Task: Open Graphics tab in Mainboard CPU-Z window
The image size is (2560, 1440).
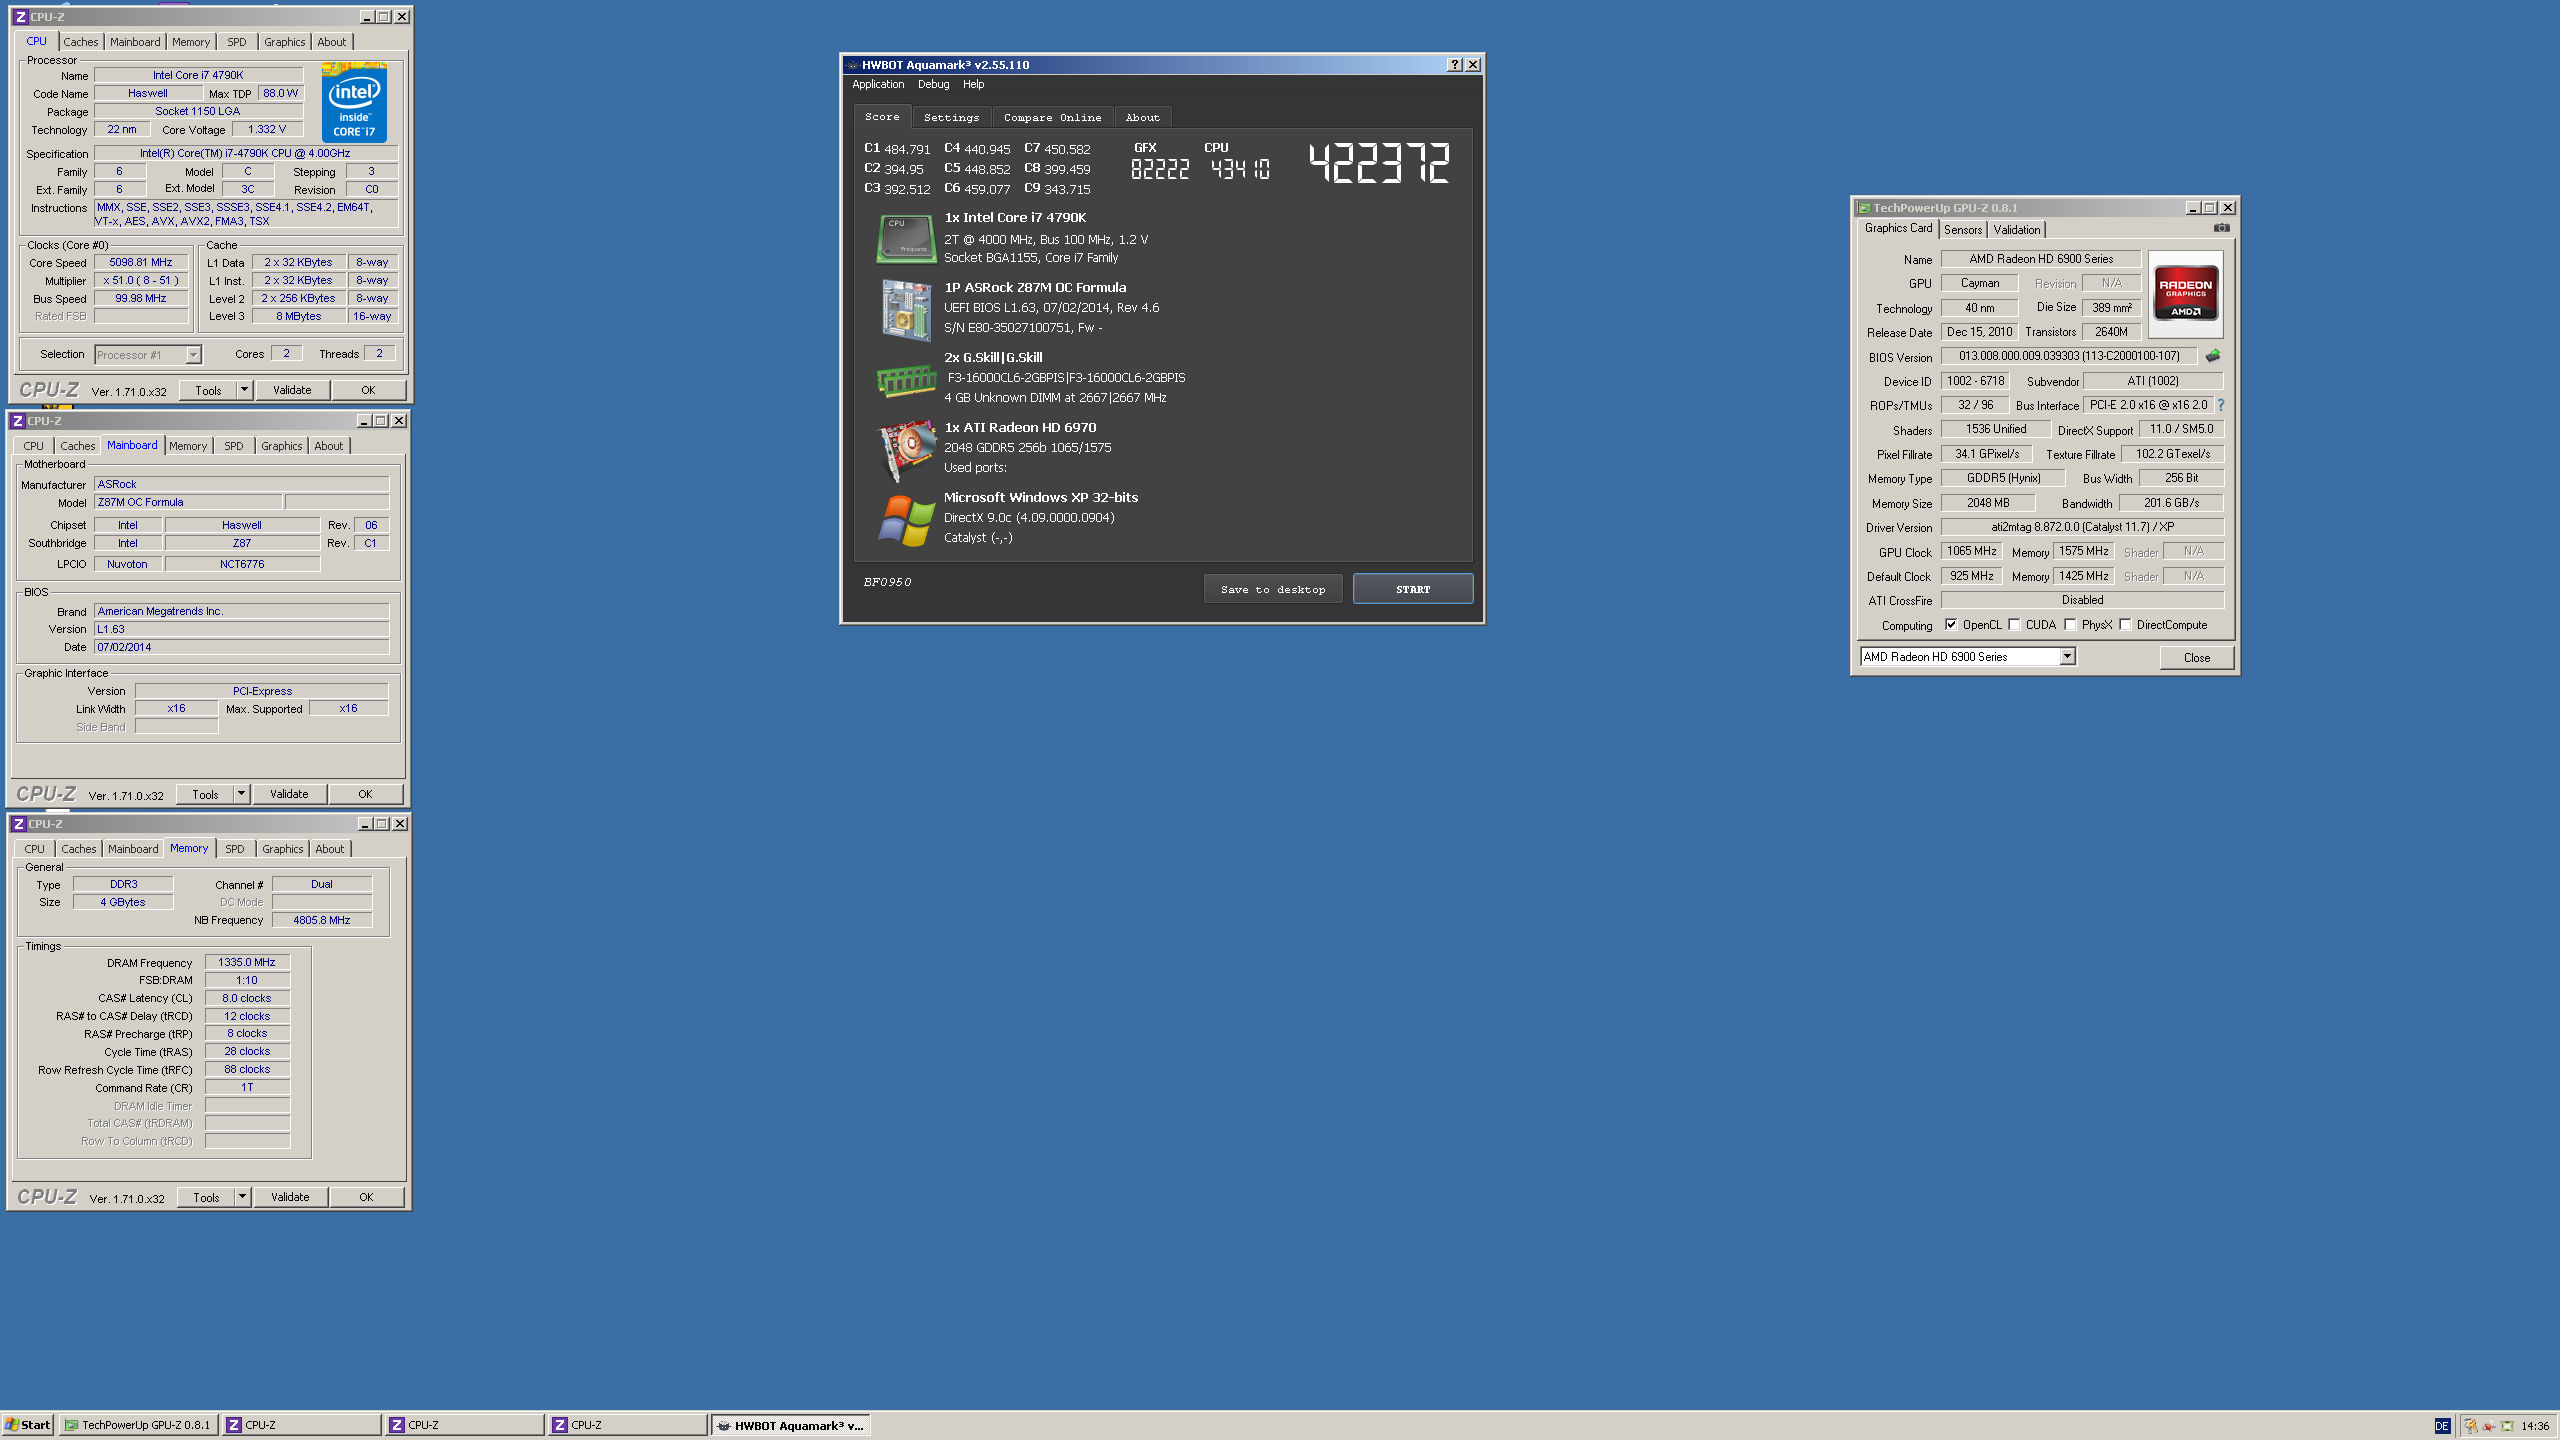Action: [282, 446]
